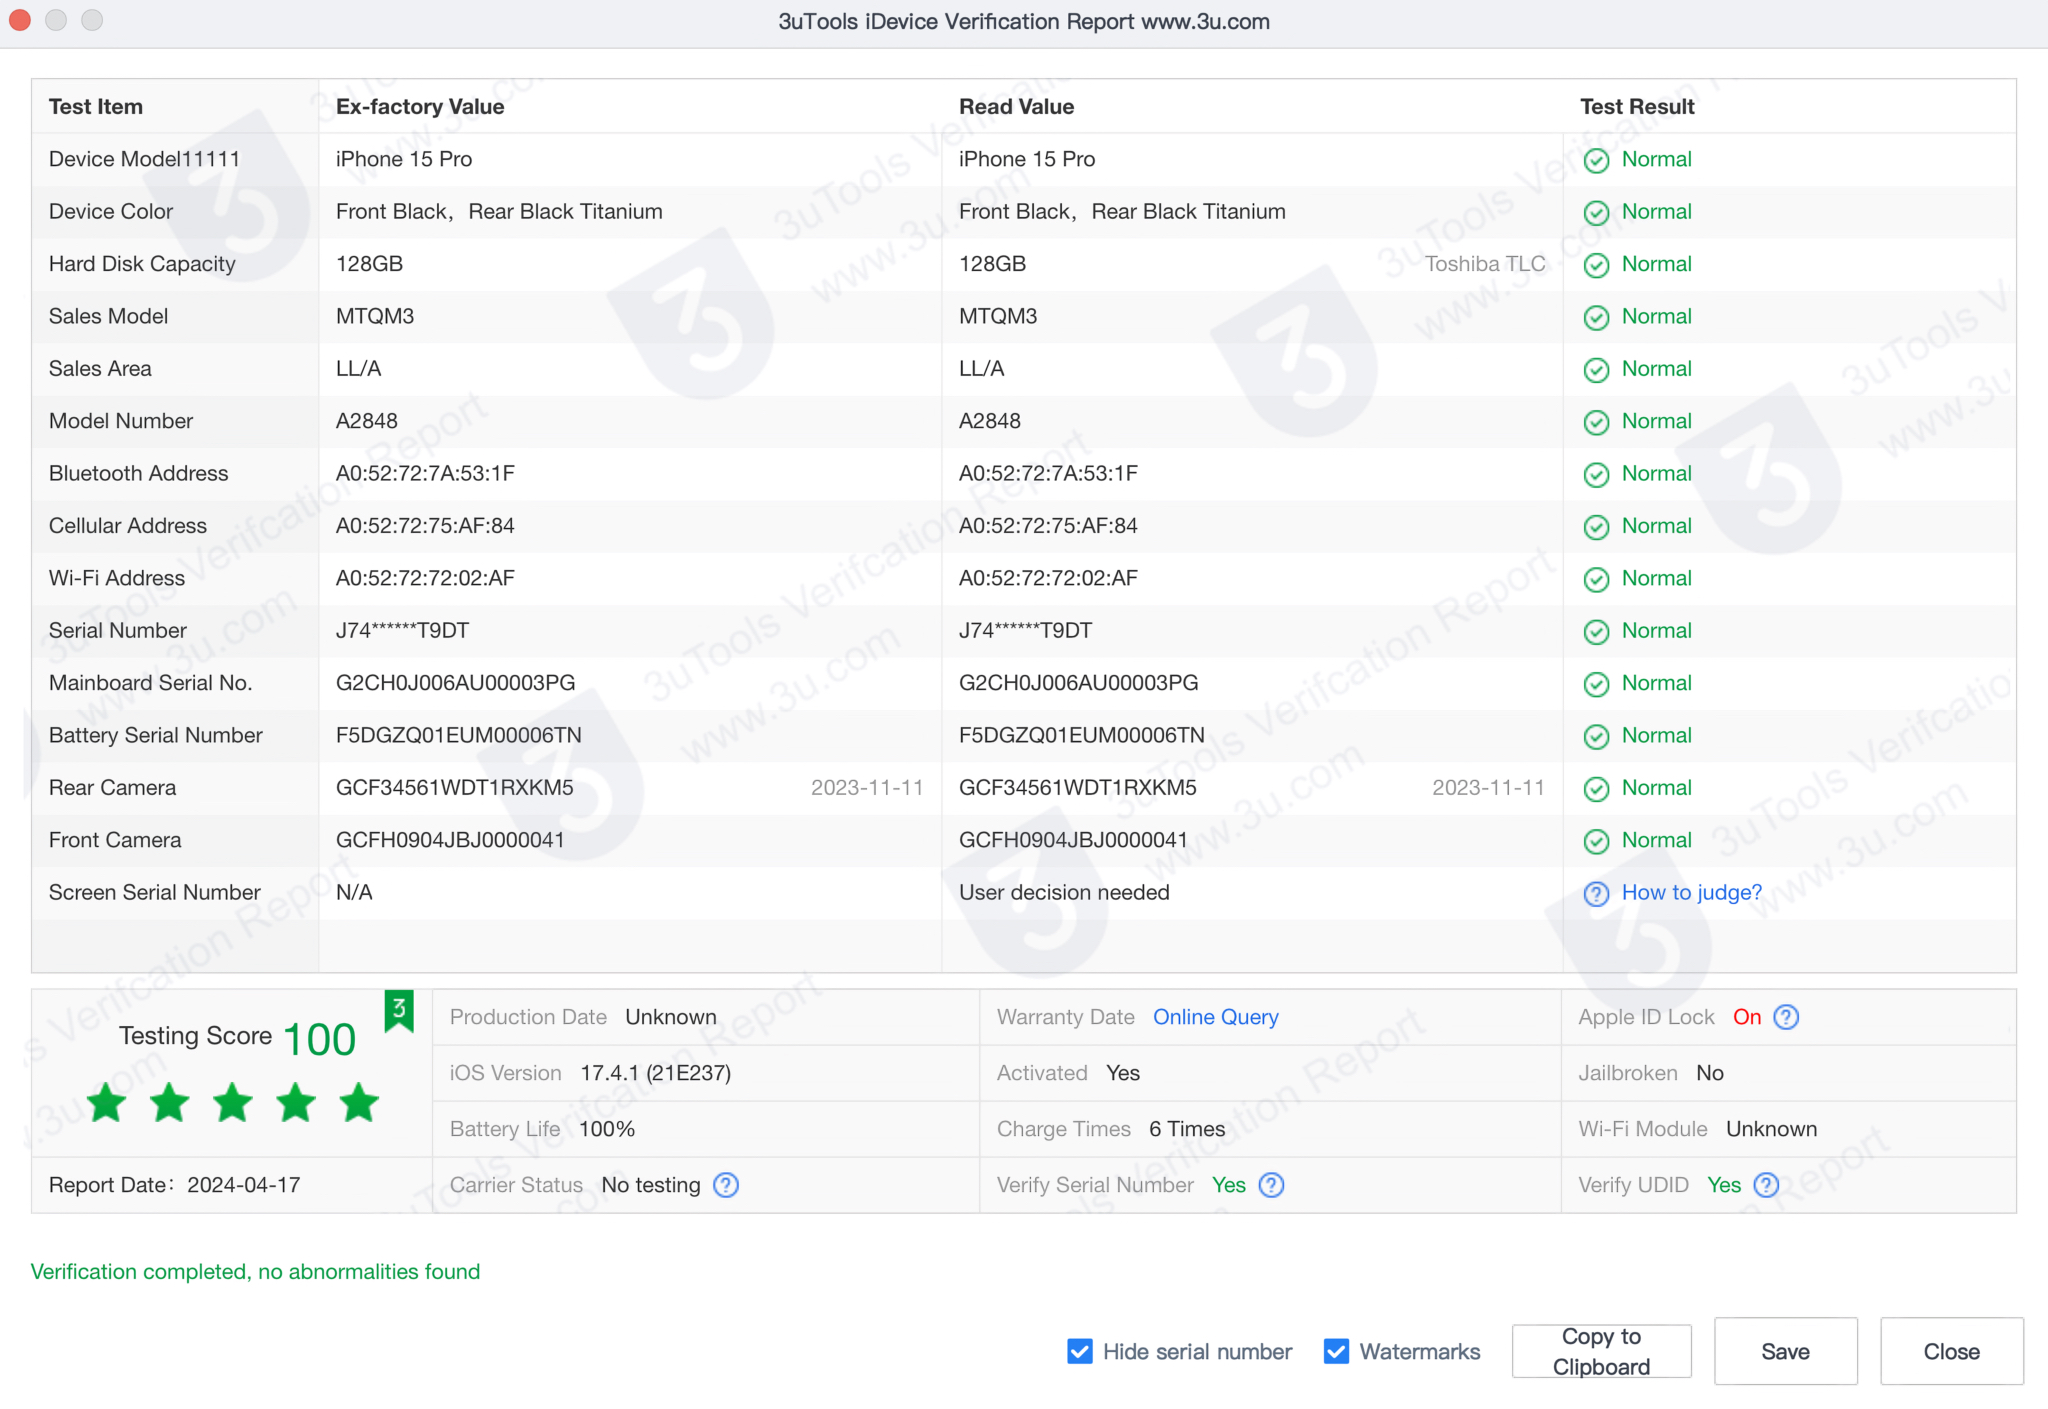Click the Production Date Unknown value
Screen dimensions: 2048x1409
(671, 1017)
